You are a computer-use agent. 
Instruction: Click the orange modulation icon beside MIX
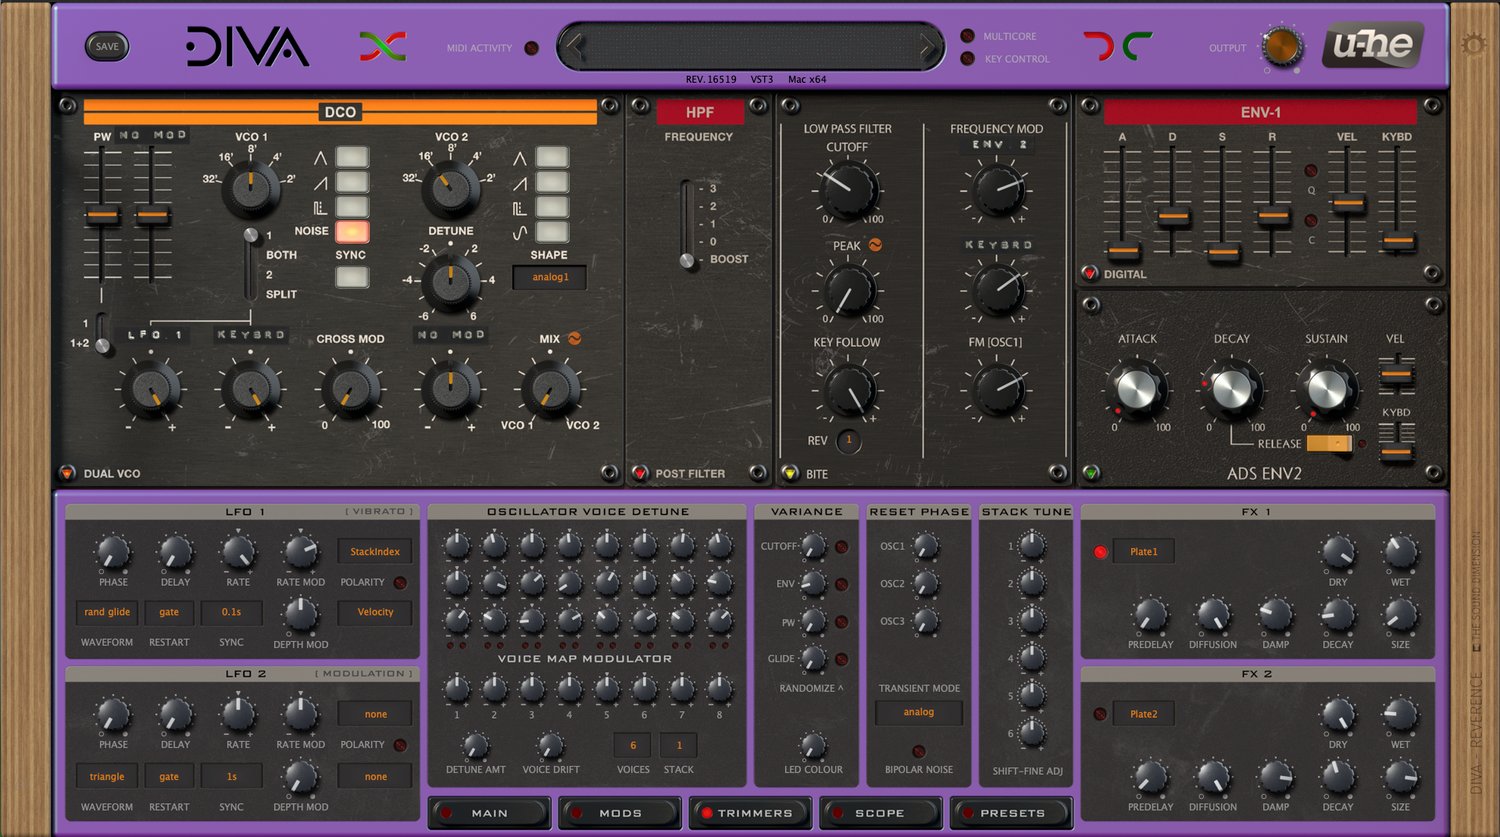(x=574, y=339)
